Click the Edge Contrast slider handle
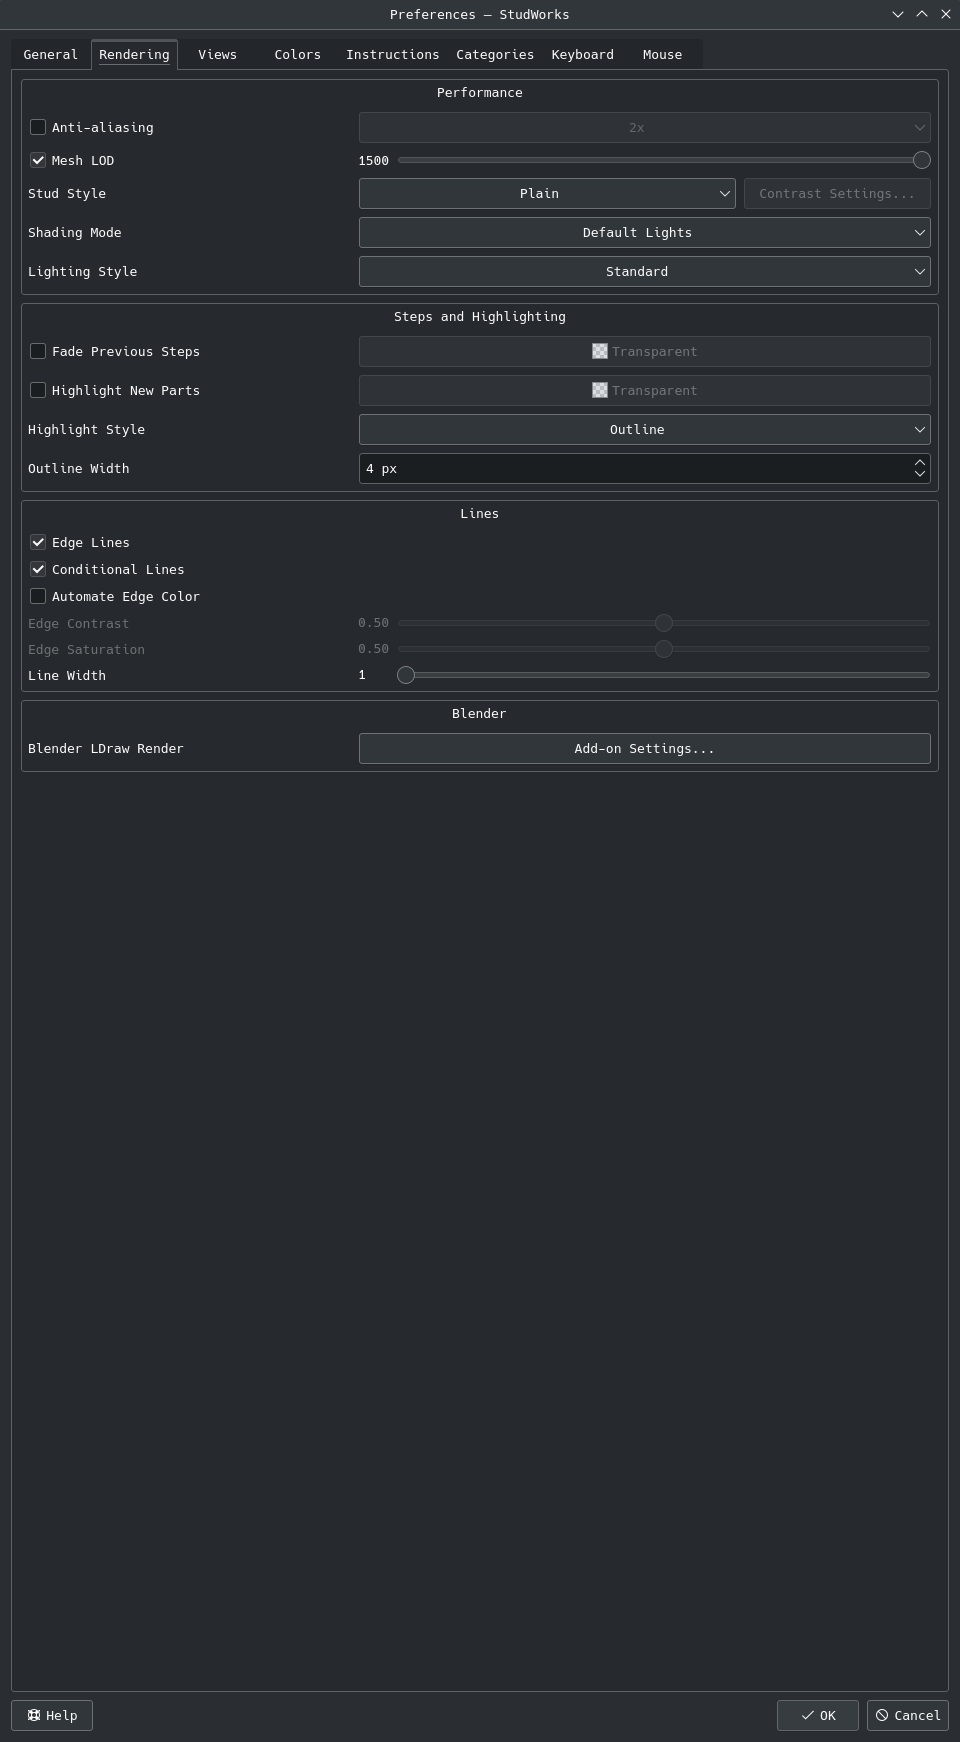This screenshot has height=1742, width=960. (663, 623)
